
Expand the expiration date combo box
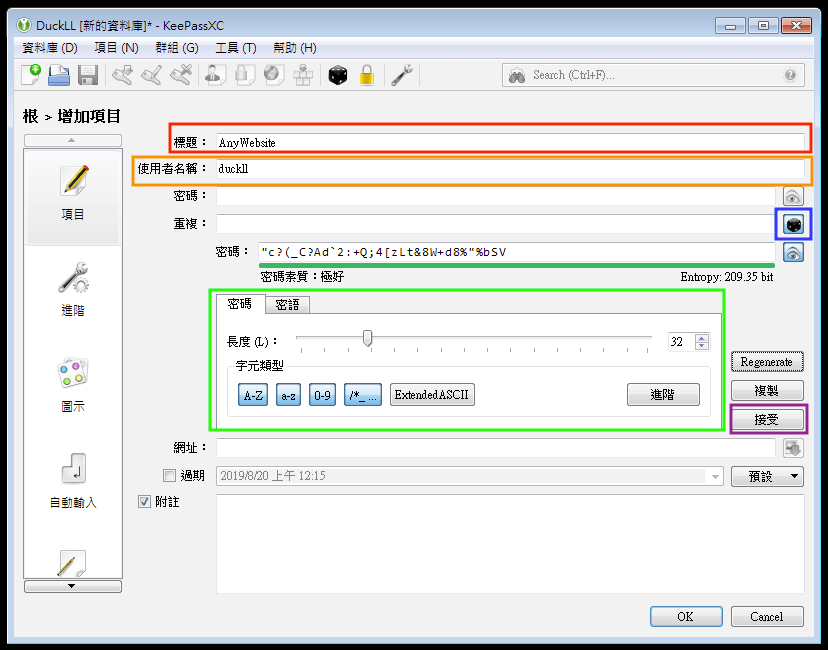pos(714,477)
